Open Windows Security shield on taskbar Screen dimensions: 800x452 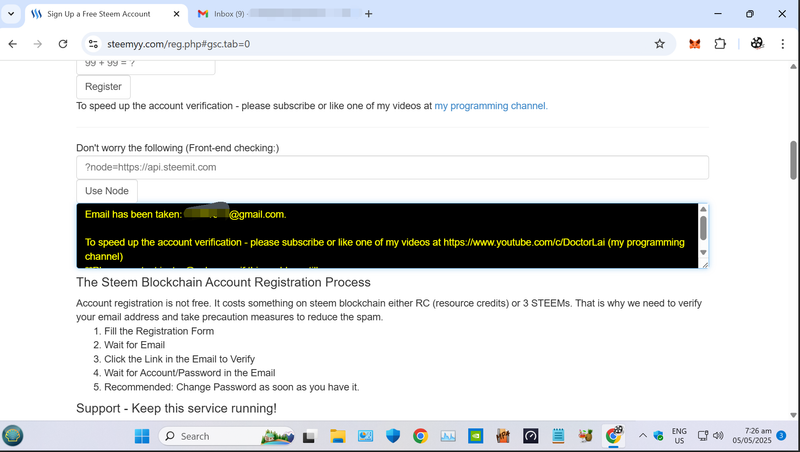click(x=393, y=436)
